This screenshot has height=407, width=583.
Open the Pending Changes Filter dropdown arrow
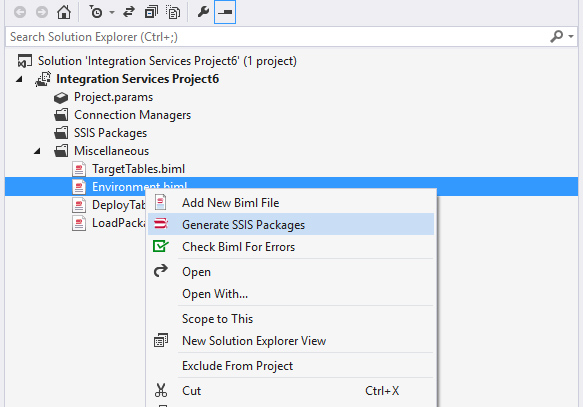(x=112, y=13)
